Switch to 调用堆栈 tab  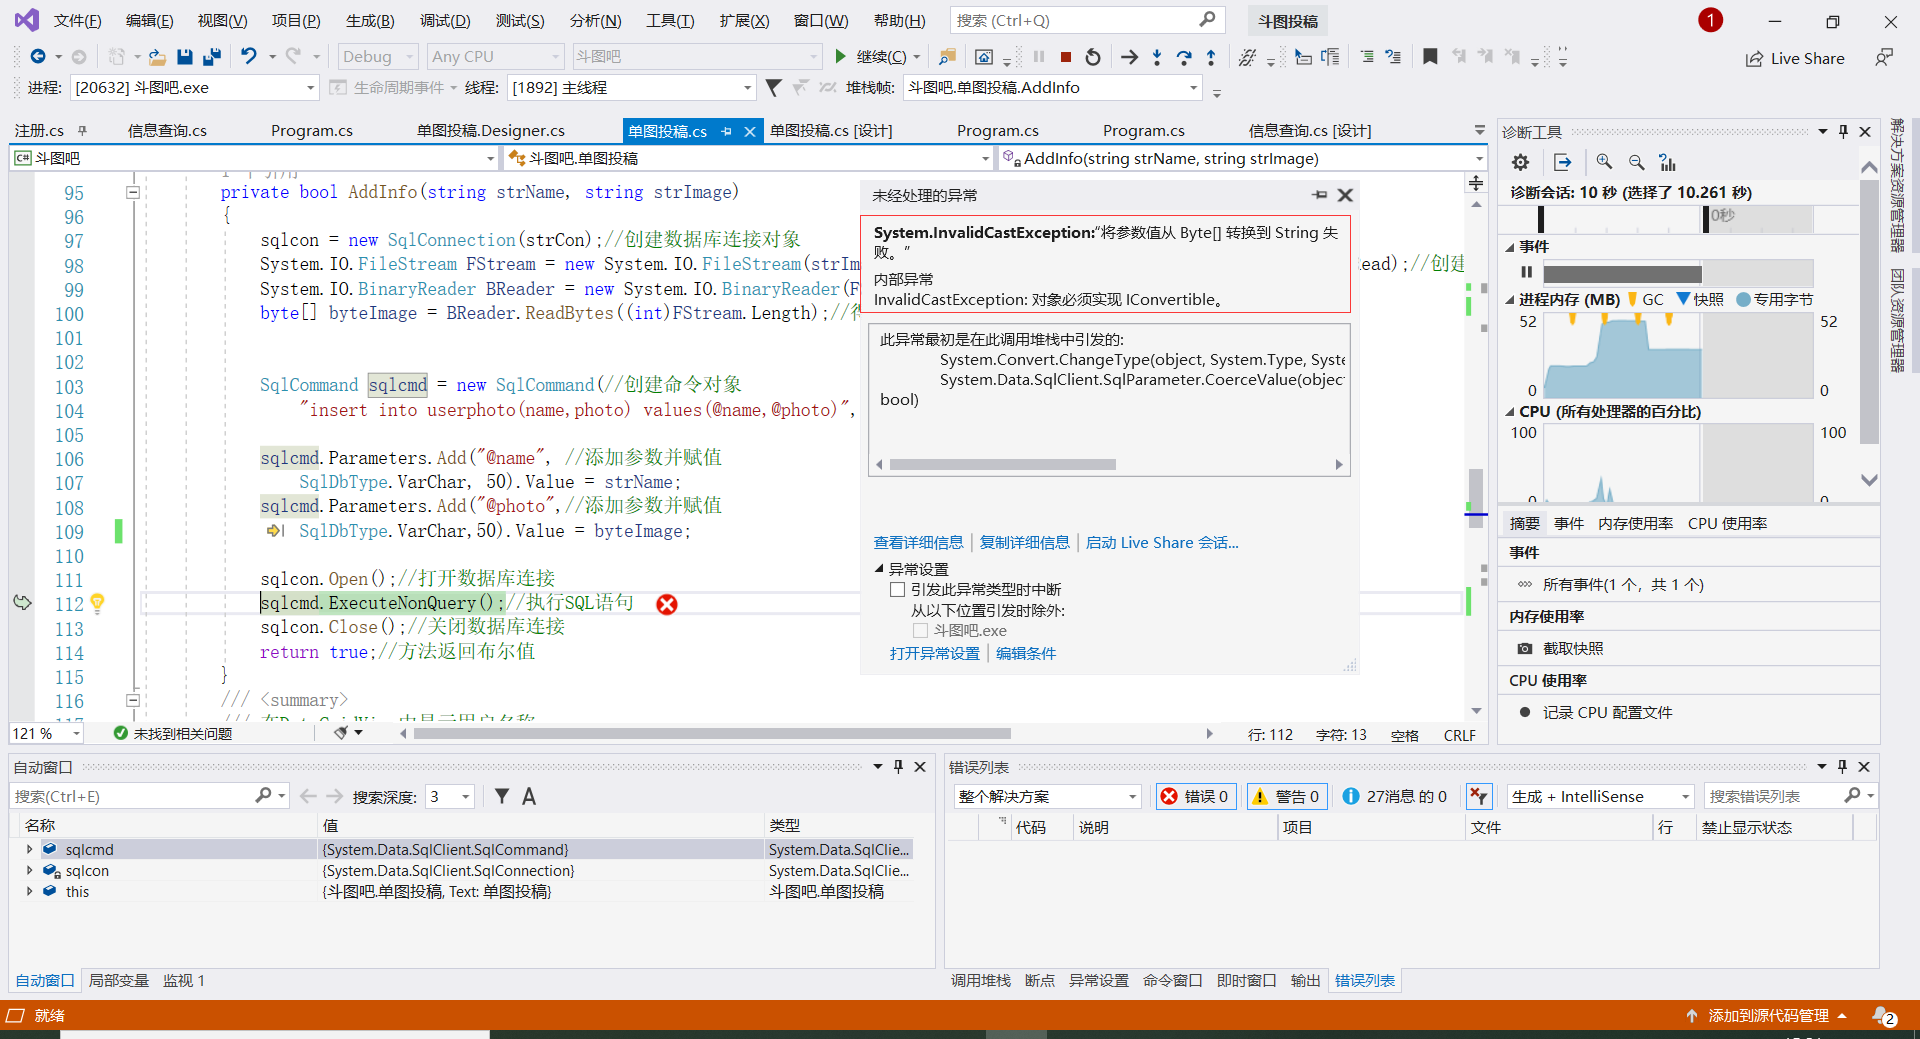coord(980,981)
